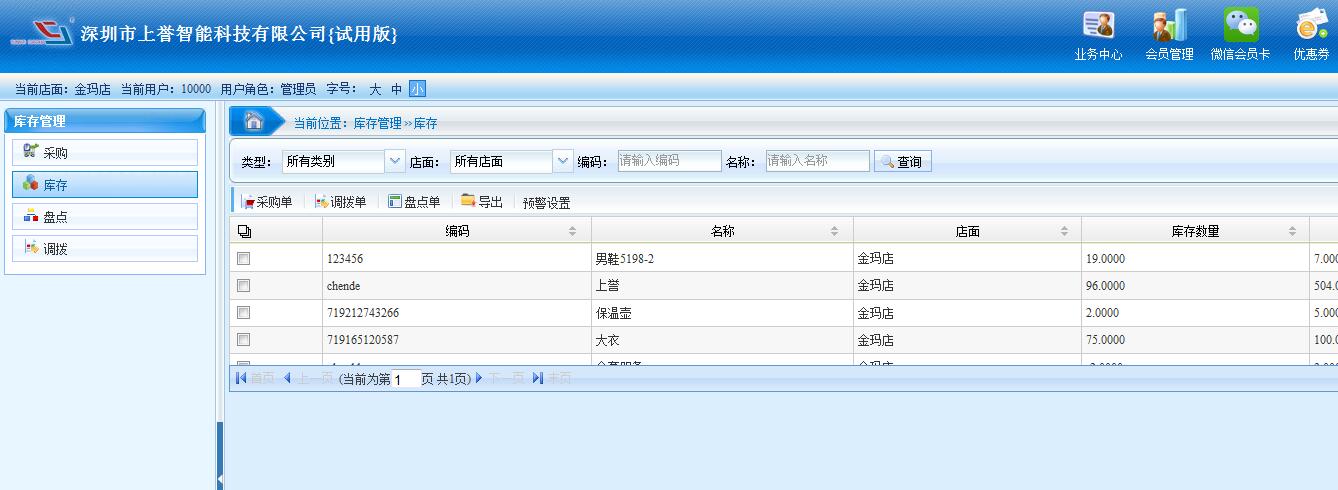Image resolution: width=1338 pixels, height=490 pixels.
Task: Click the home icon in breadcrumb
Action: 254,122
